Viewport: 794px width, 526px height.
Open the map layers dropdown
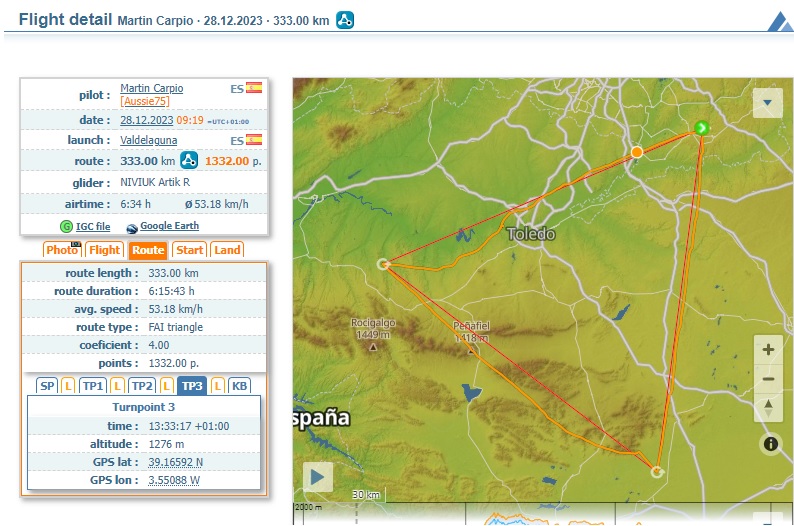(768, 102)
